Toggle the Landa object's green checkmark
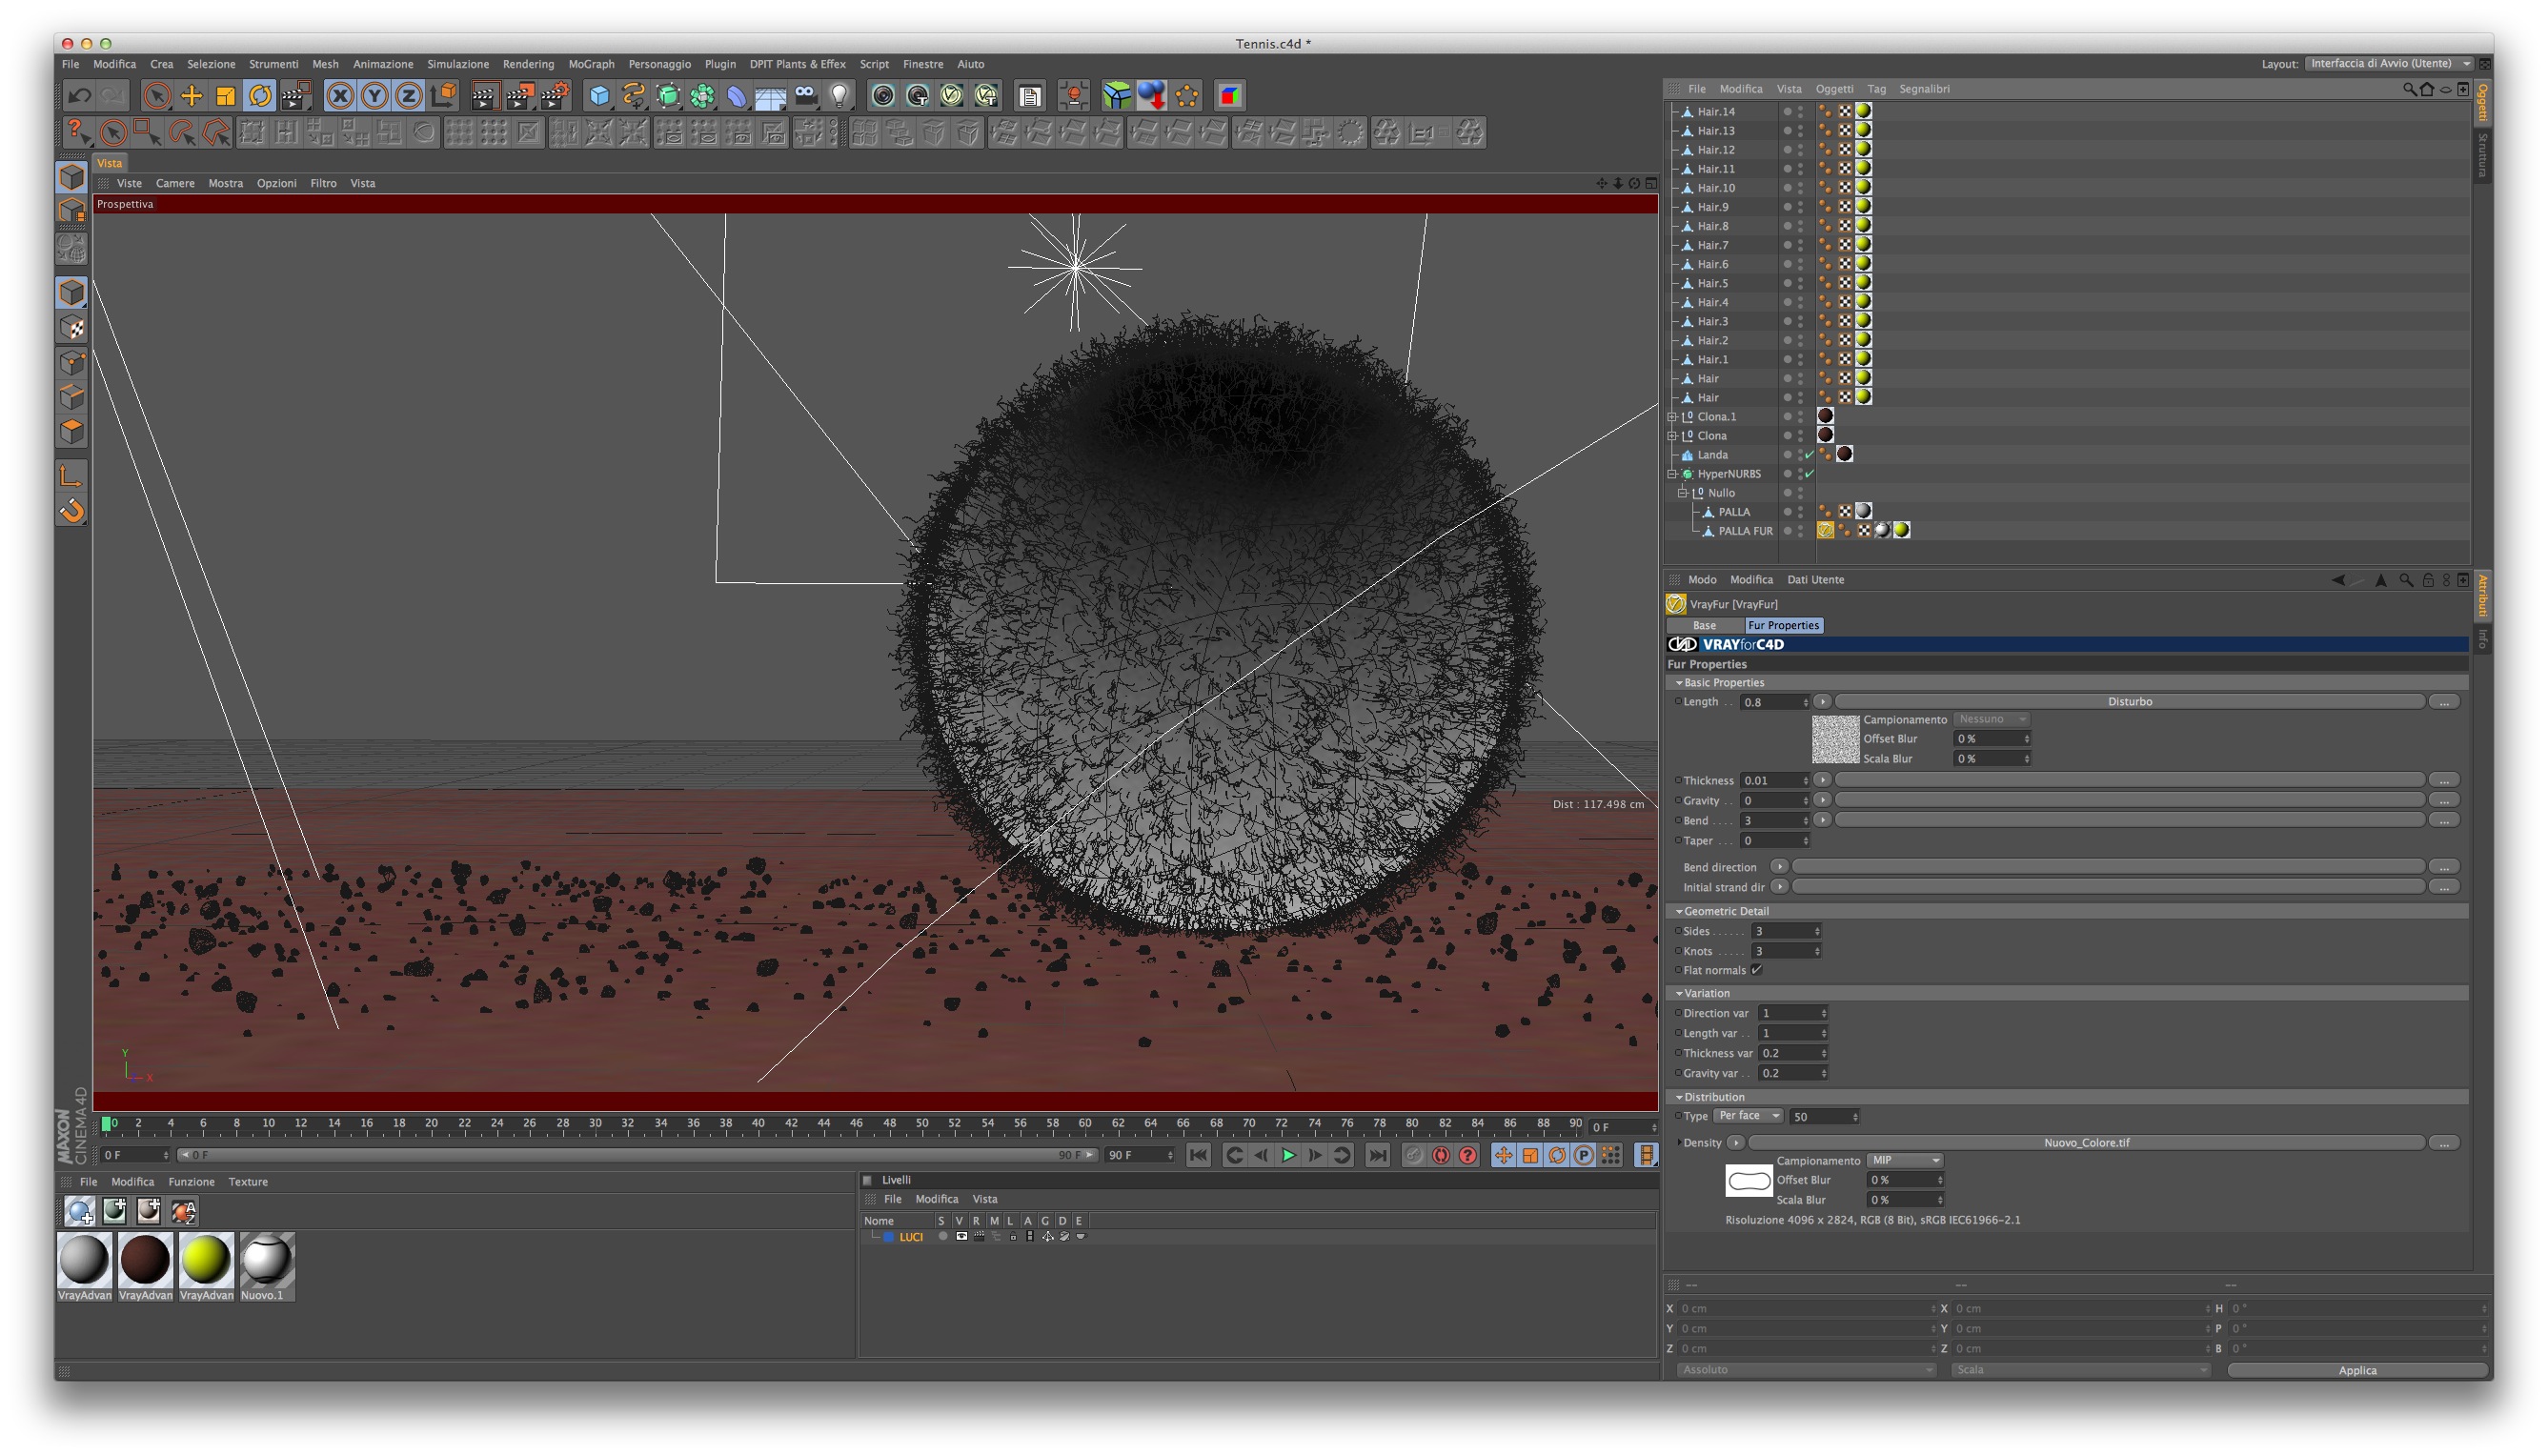 [1809, 455]
